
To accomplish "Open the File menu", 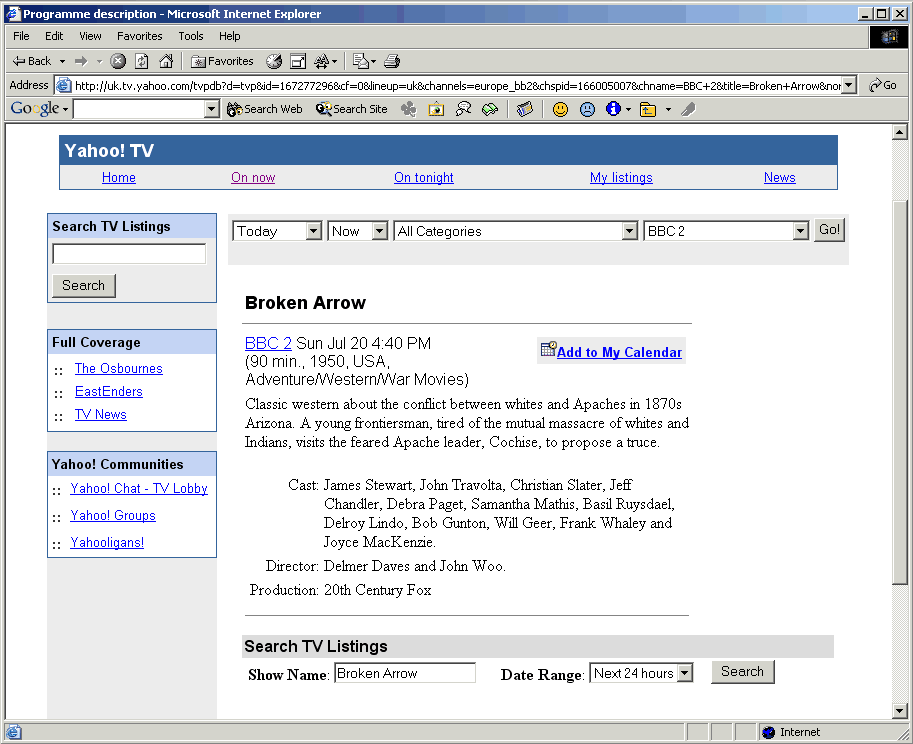I will click(21, 36).
